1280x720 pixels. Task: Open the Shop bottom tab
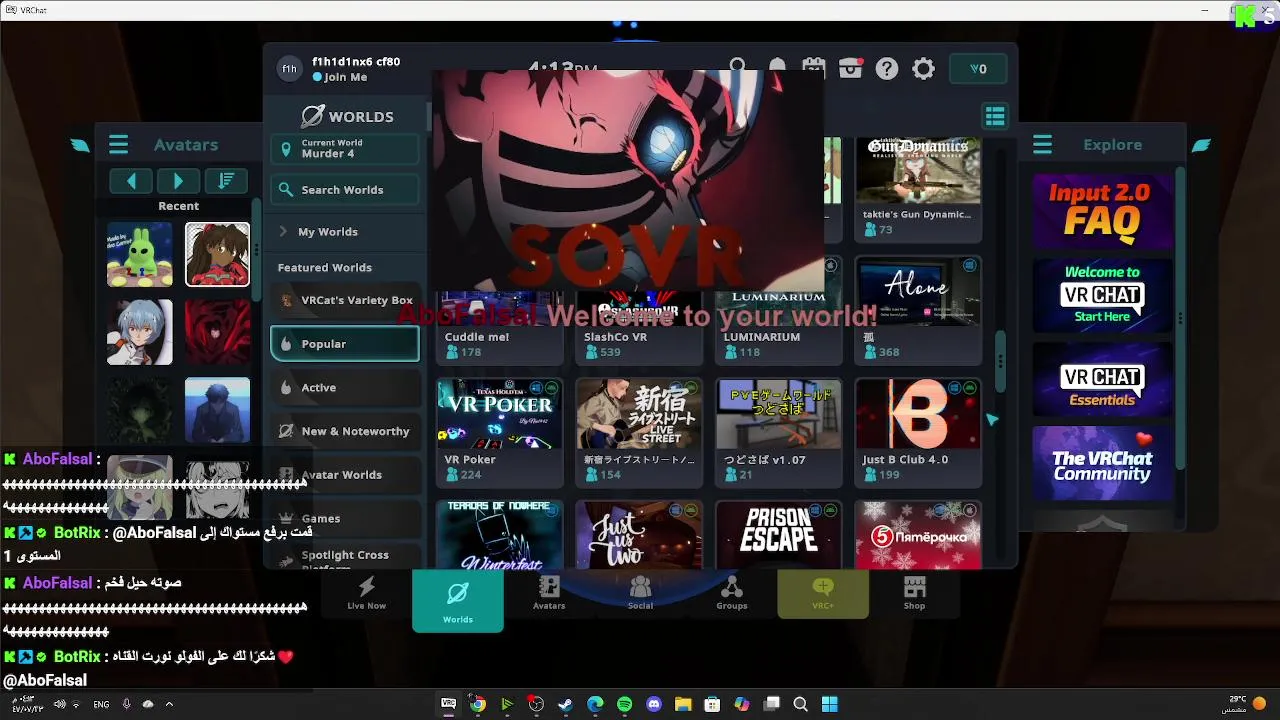click(914, 593)
